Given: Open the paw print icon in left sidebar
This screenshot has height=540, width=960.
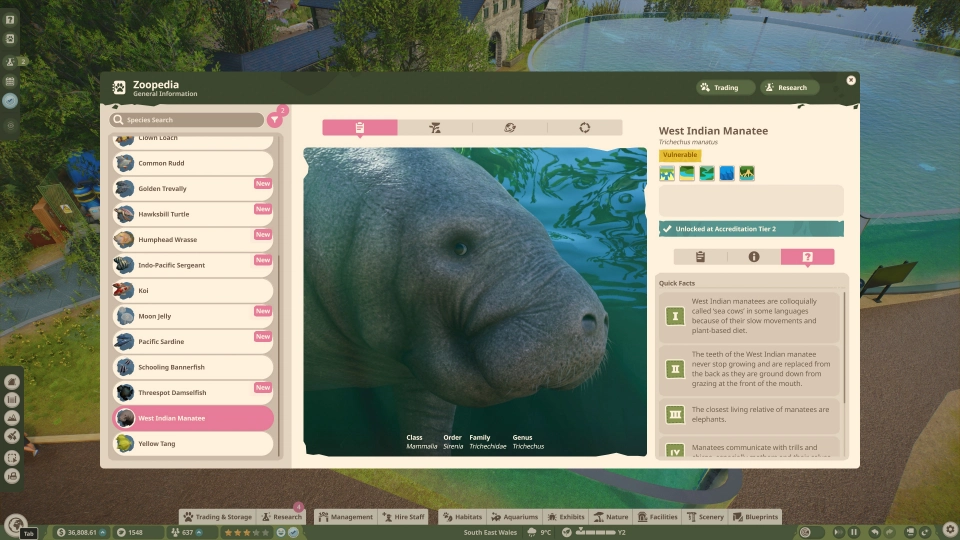Looking at the screenshot, I should [10, 39].
